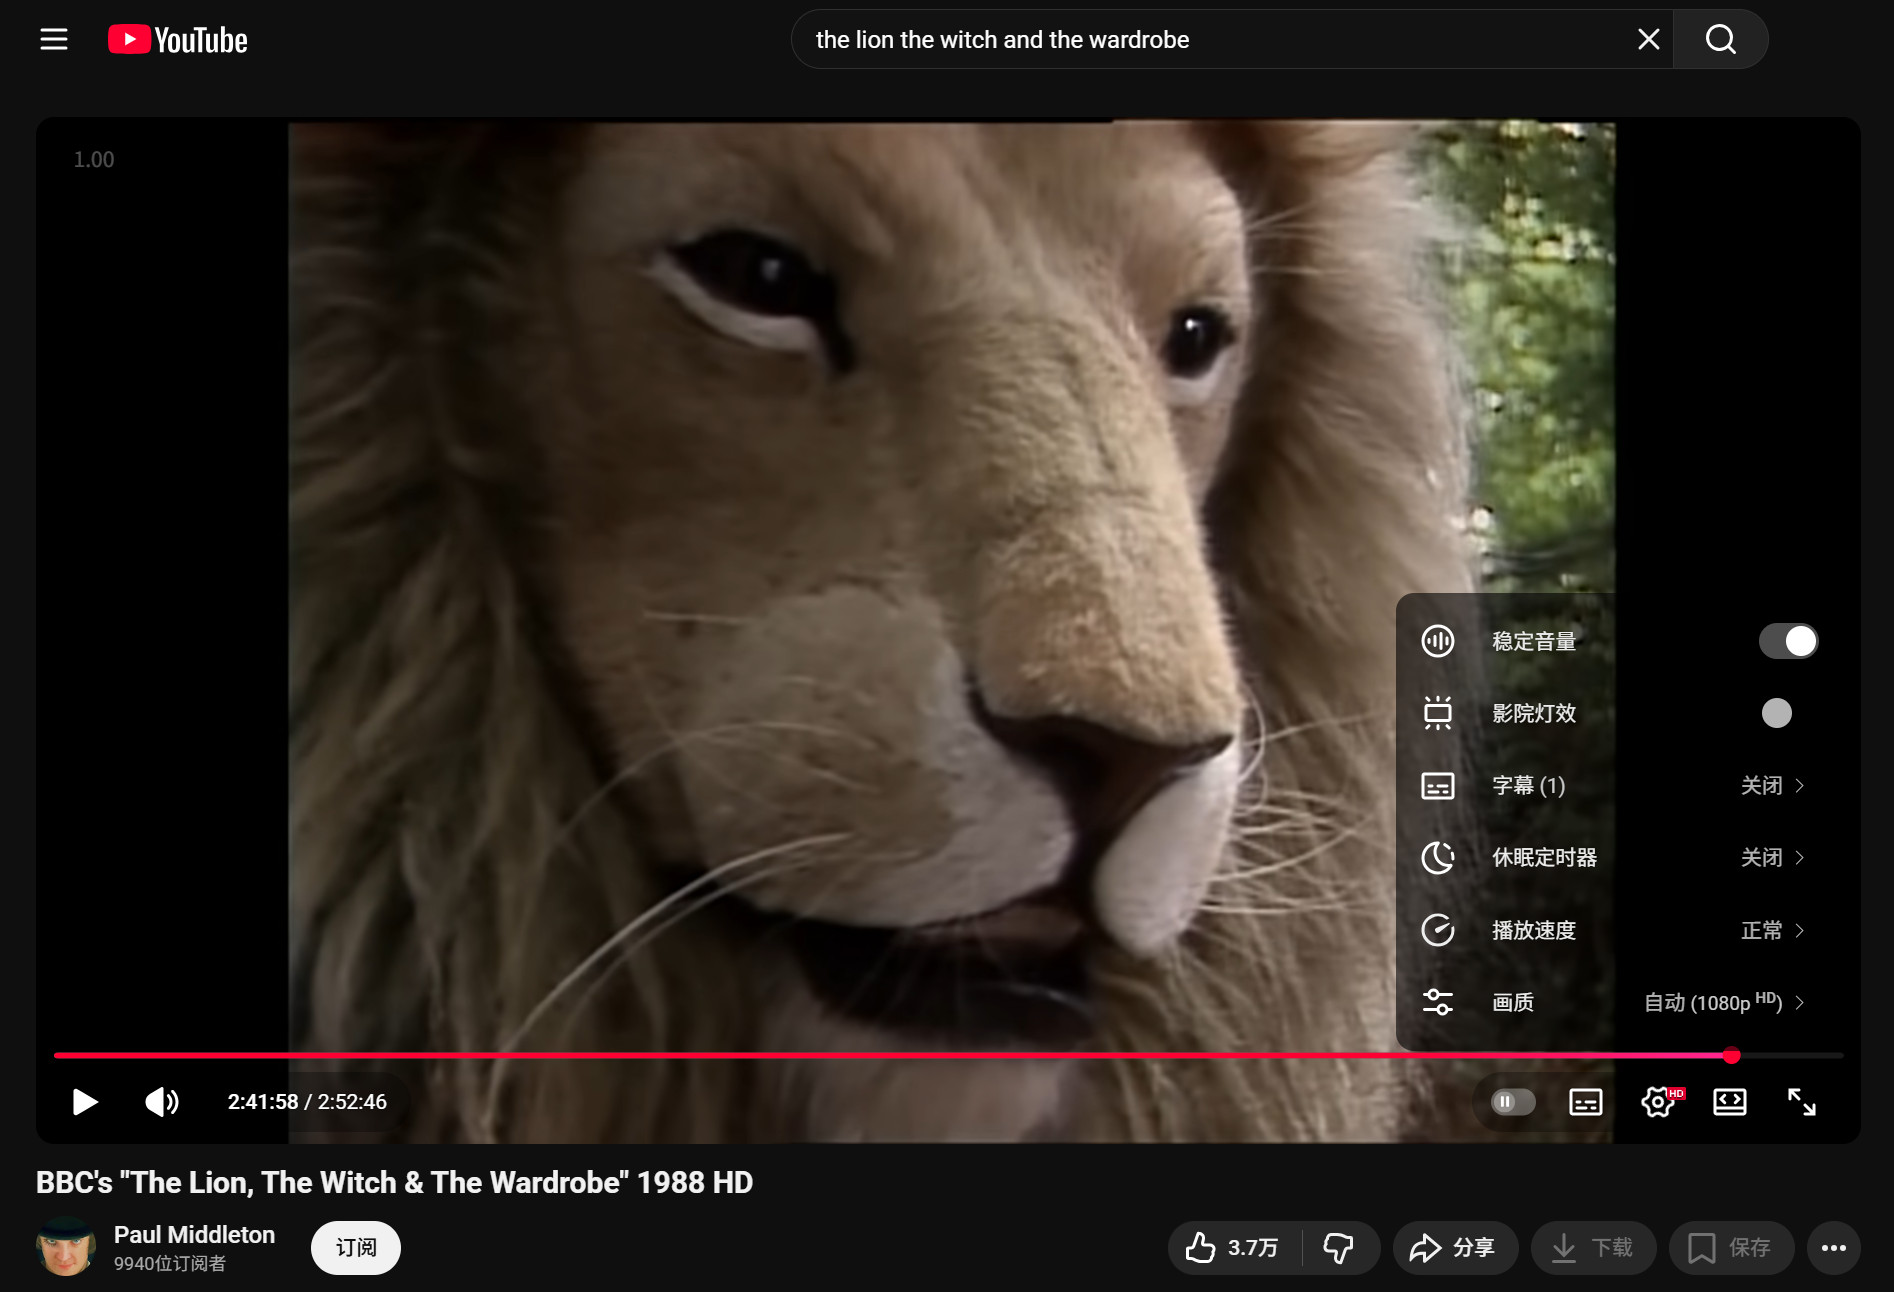Mute the video volume
Image resolution: width=1894 pixels, height=1292 pixels.
click(162, 1102)
